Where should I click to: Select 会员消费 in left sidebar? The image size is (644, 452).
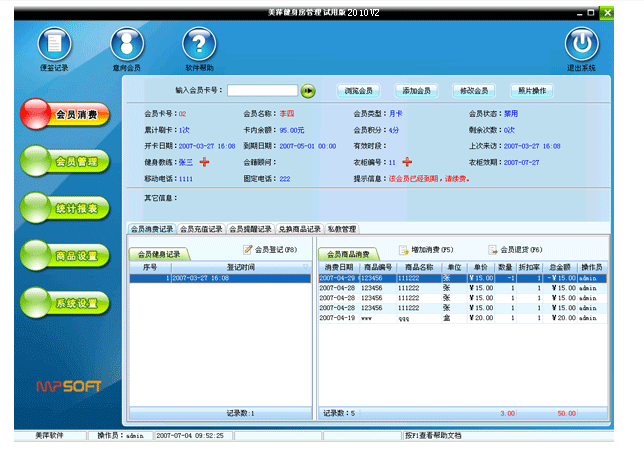pos(66,115)
